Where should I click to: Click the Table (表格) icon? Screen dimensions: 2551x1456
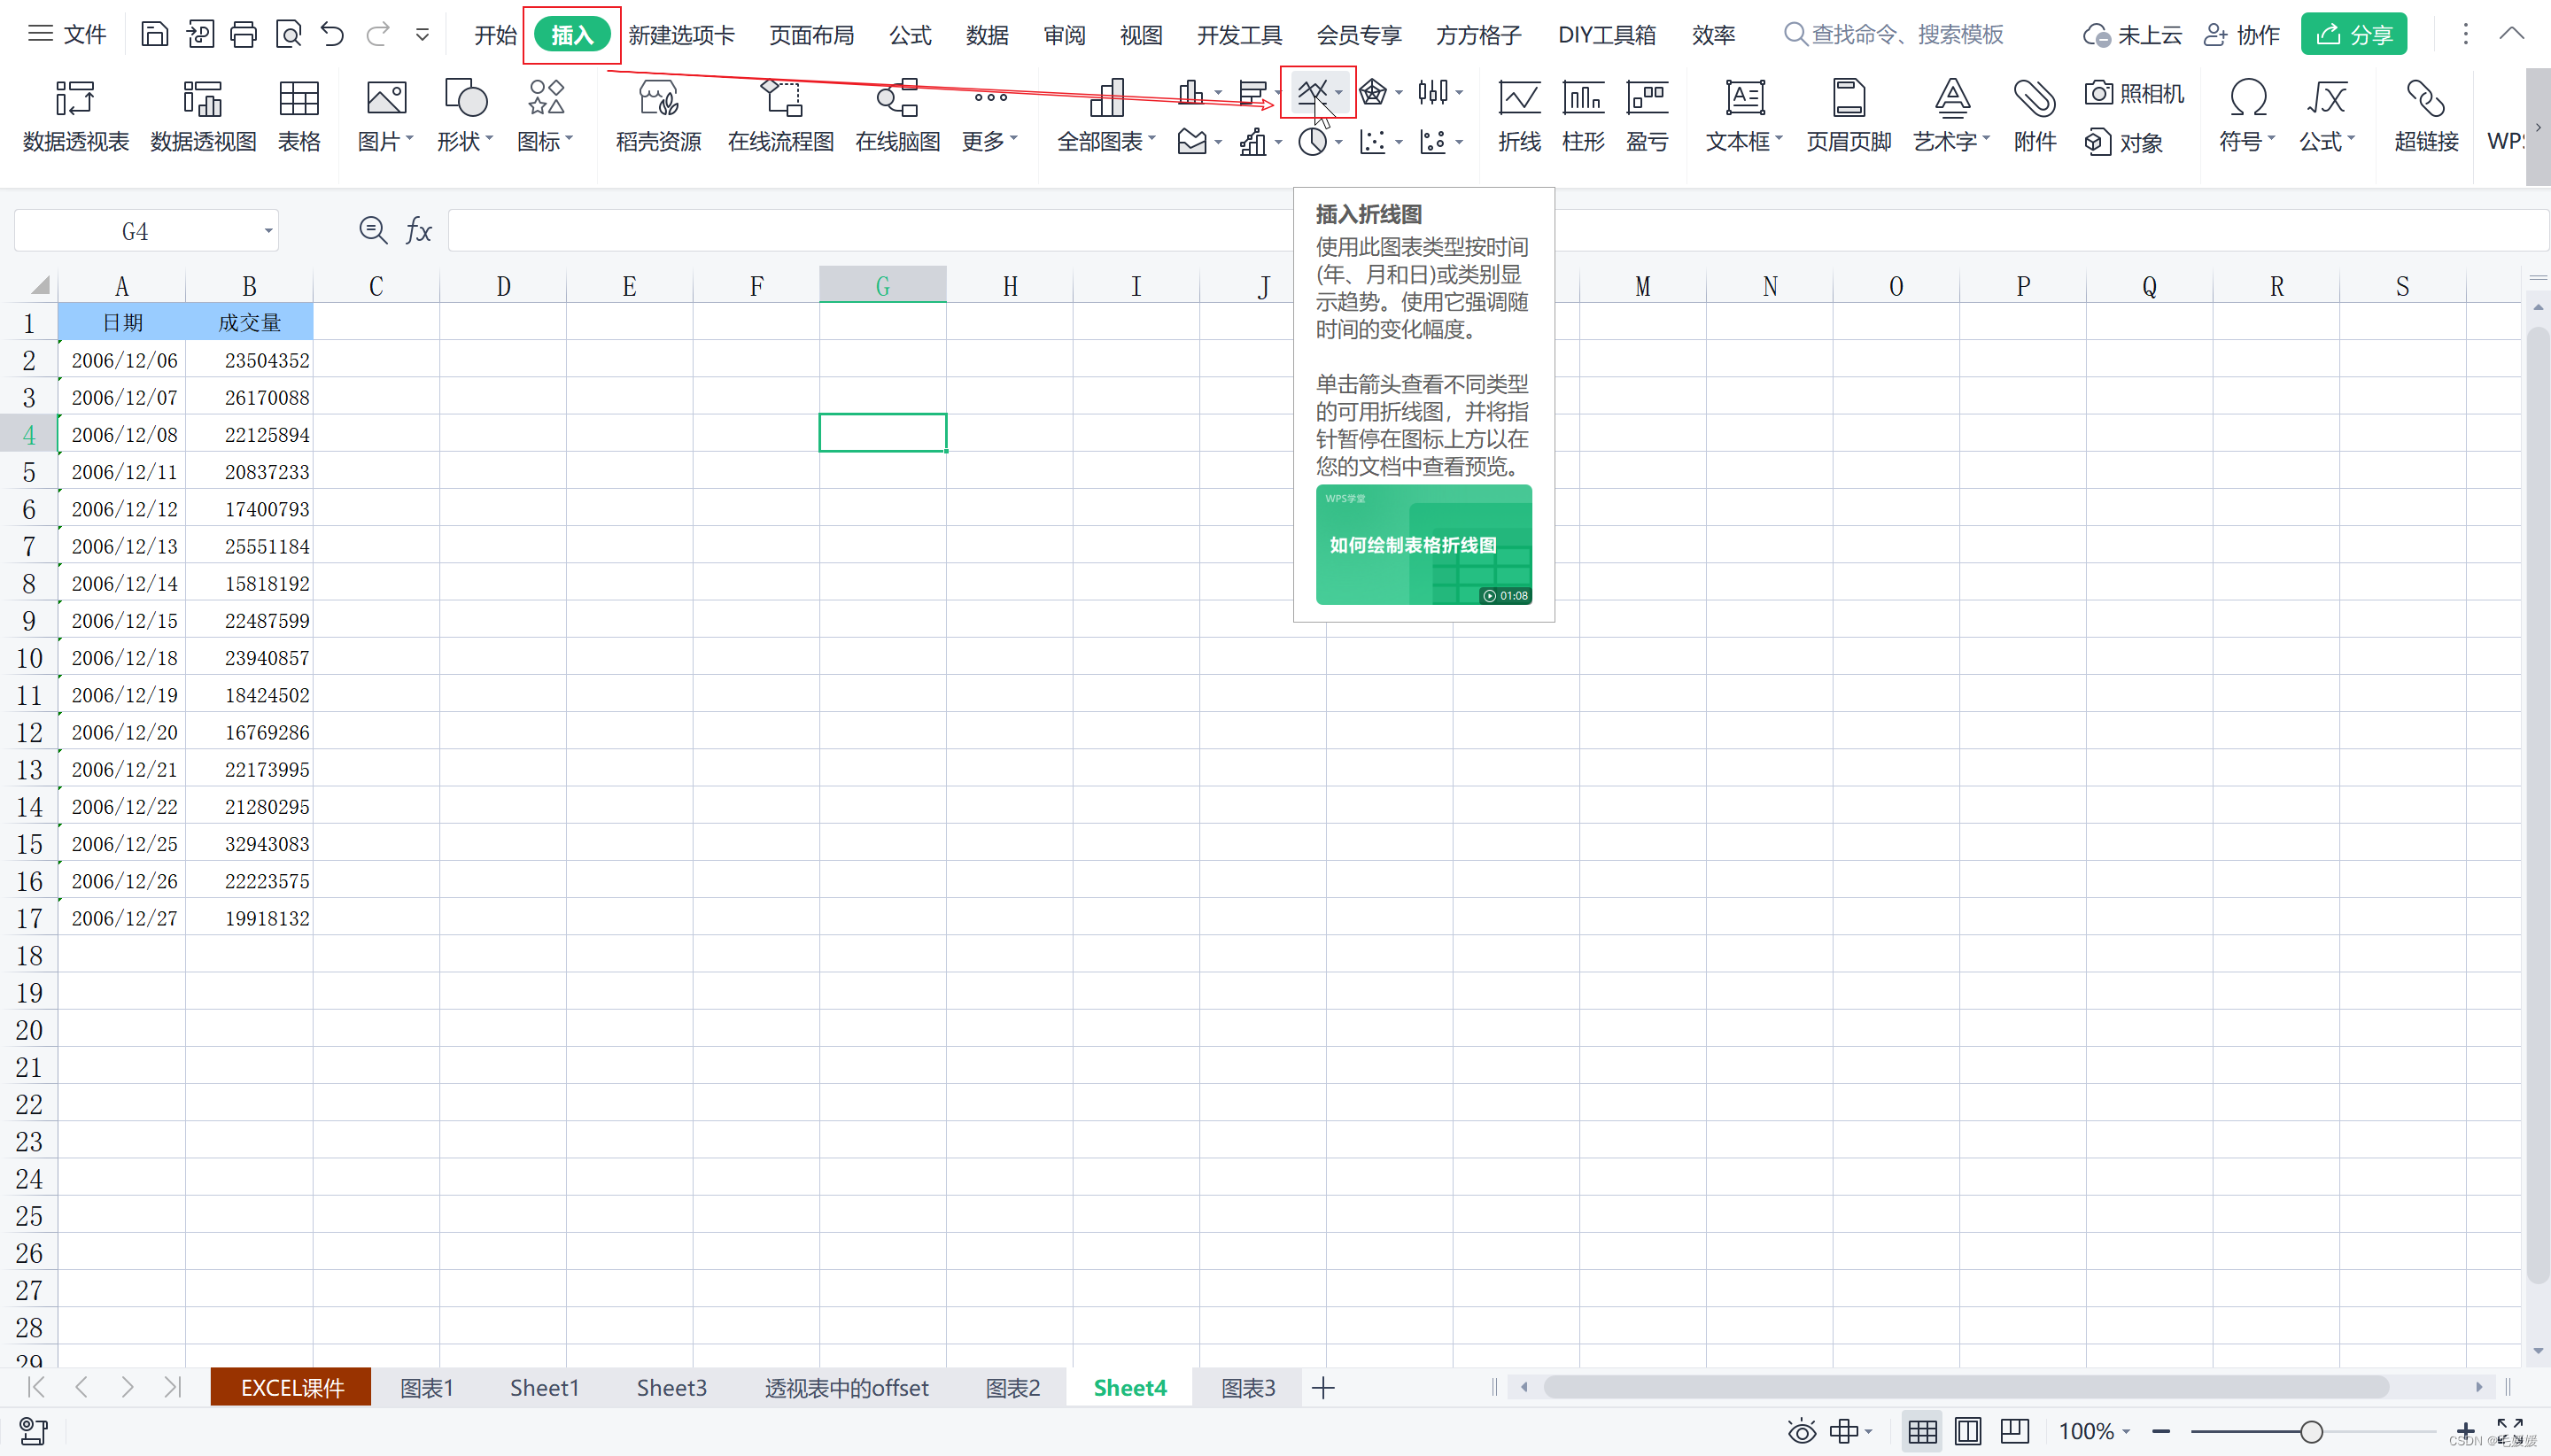[299, 116]
